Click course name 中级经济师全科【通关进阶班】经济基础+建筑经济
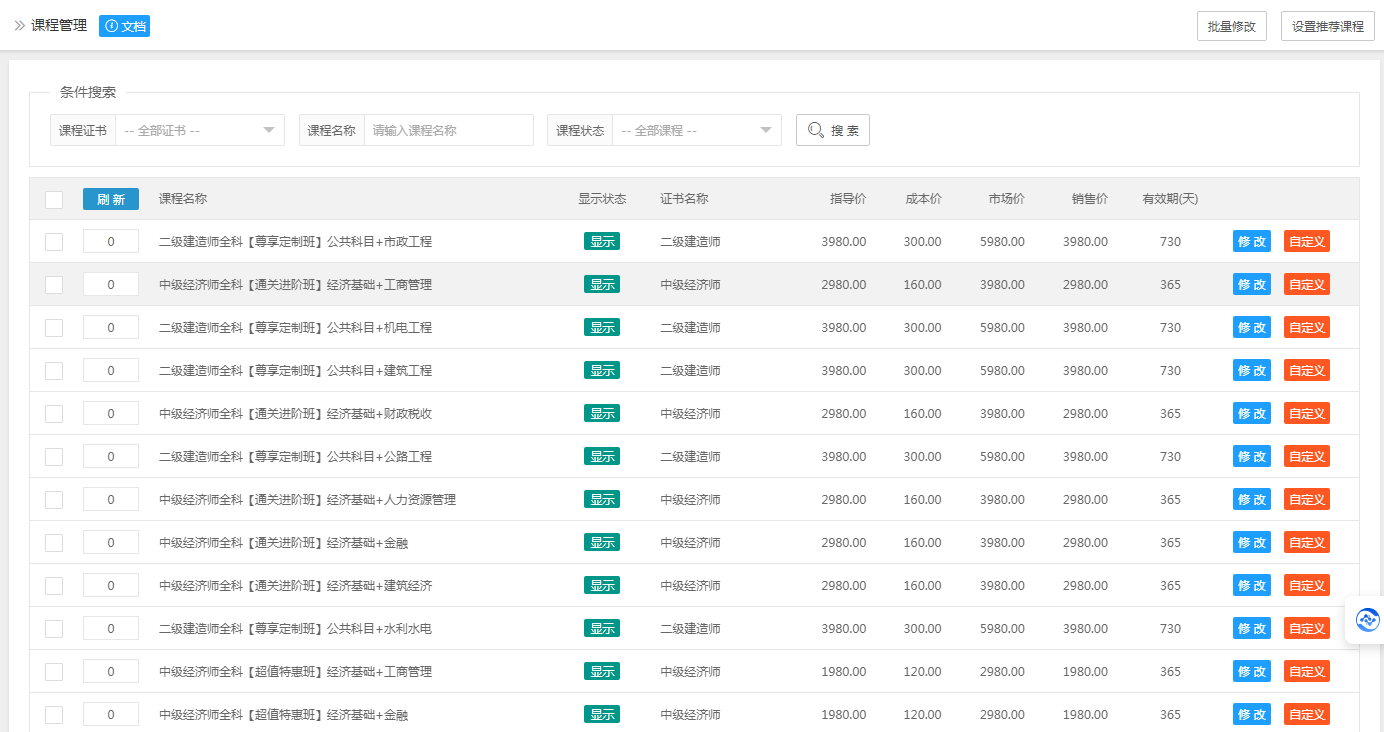This screenshot has height=732, width=1384. (x=295, y=586)
